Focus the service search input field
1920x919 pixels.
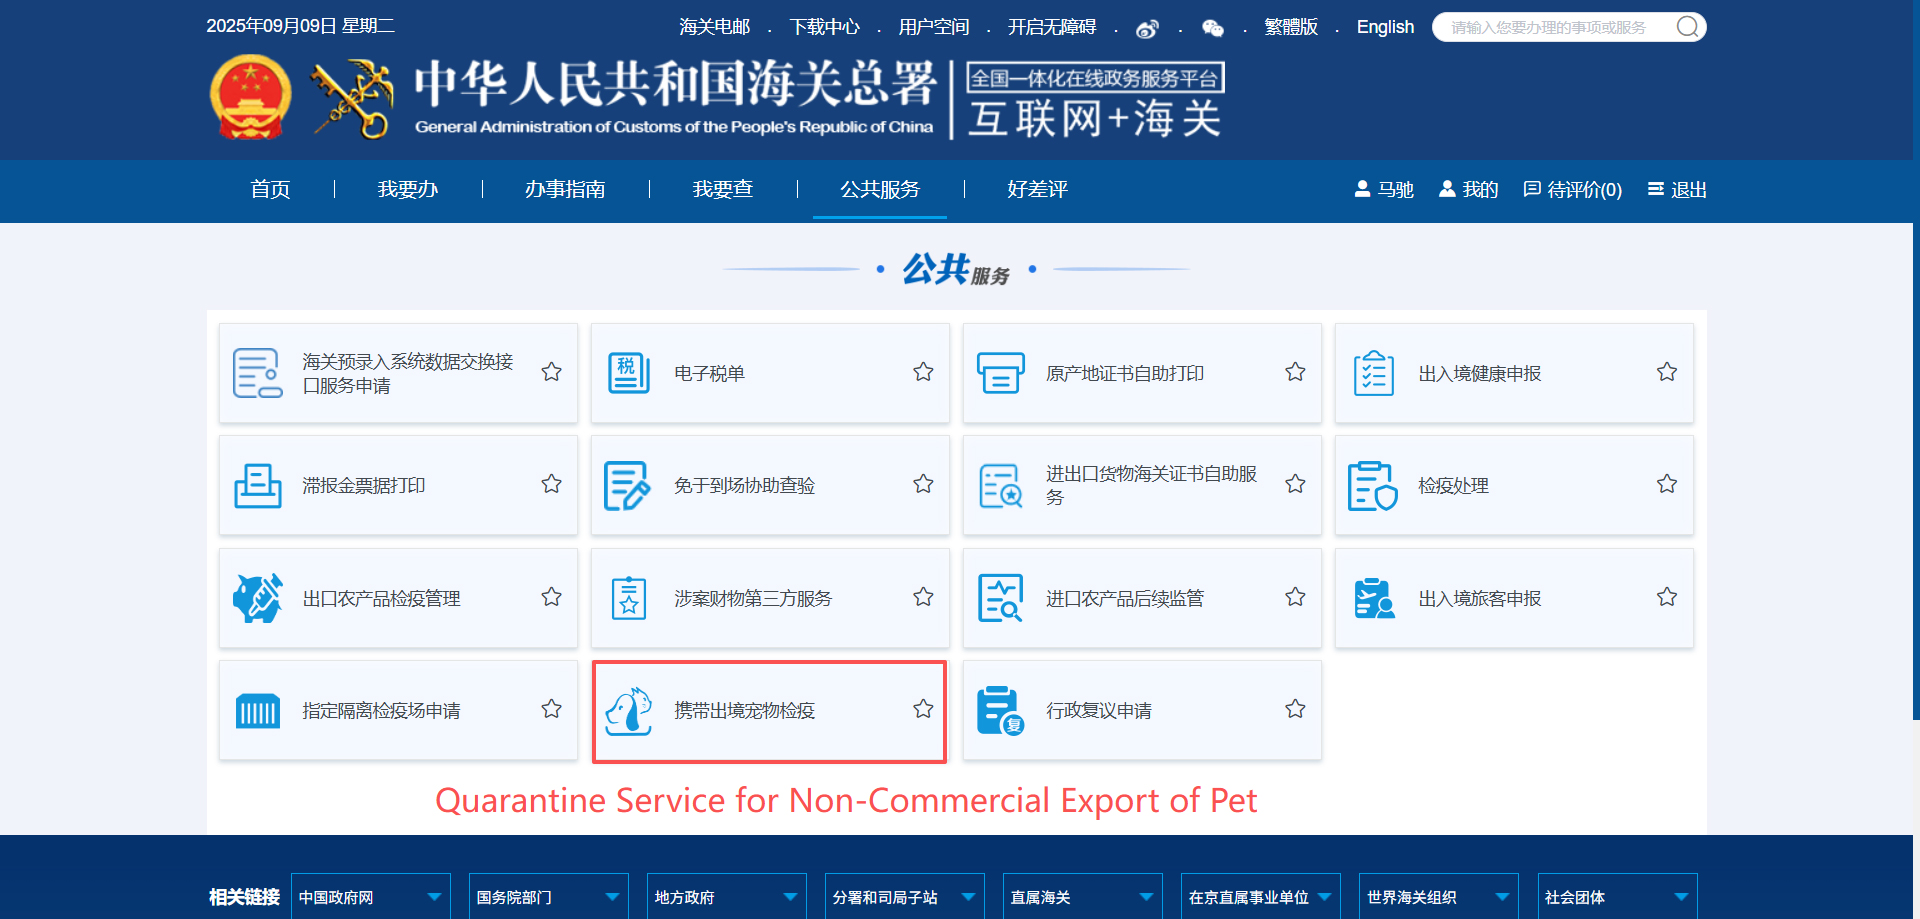point(1550,27)
